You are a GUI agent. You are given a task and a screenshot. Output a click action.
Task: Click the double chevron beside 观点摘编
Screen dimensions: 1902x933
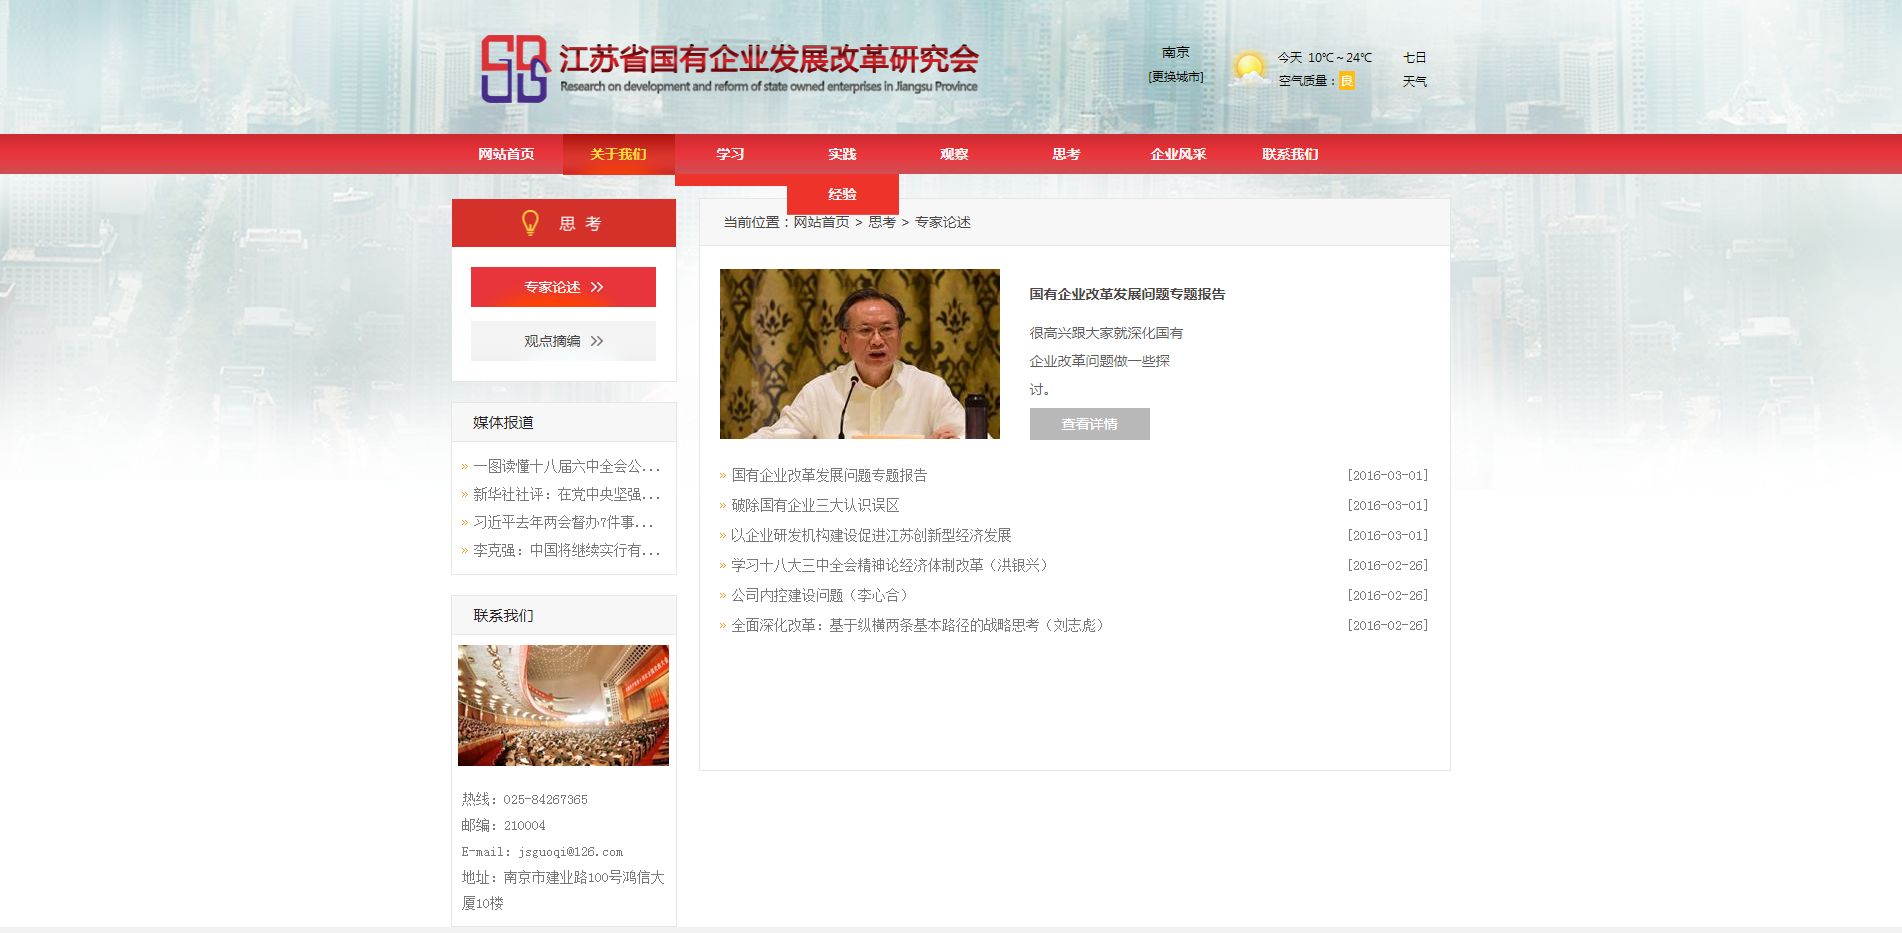[597, 341]
